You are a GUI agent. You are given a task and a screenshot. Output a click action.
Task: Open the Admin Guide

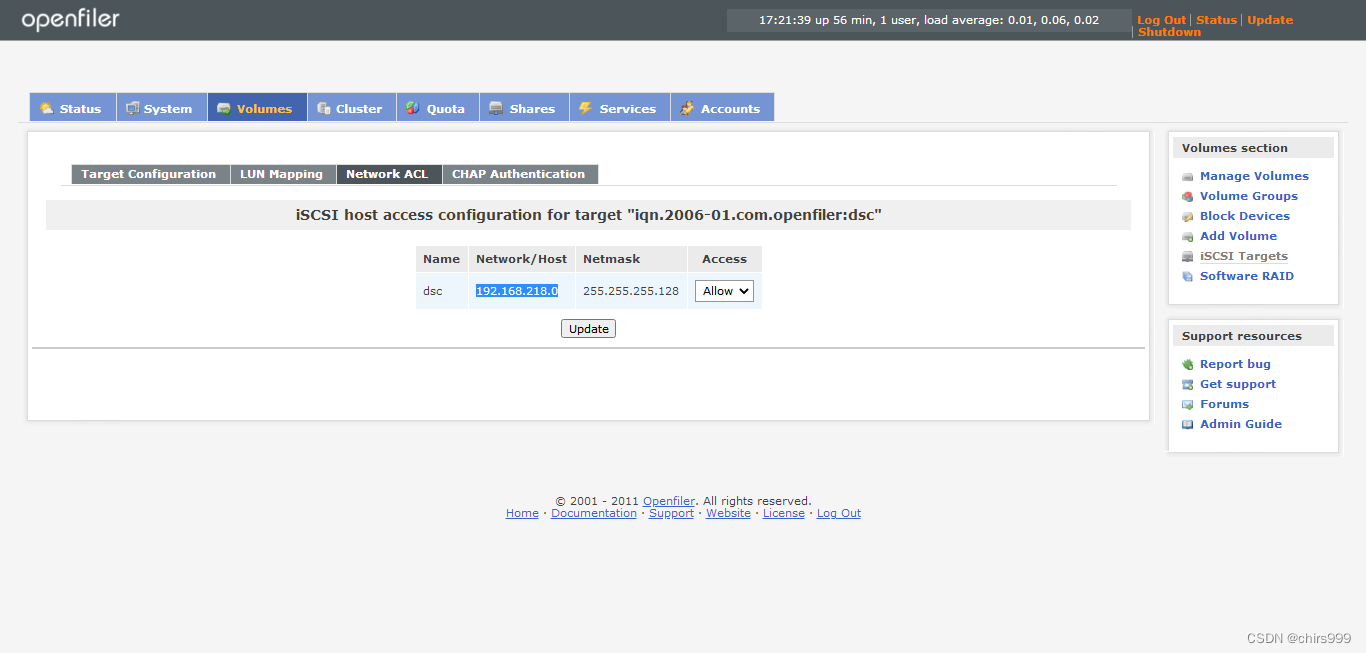pyautogui.click(x=1241, y=424)
